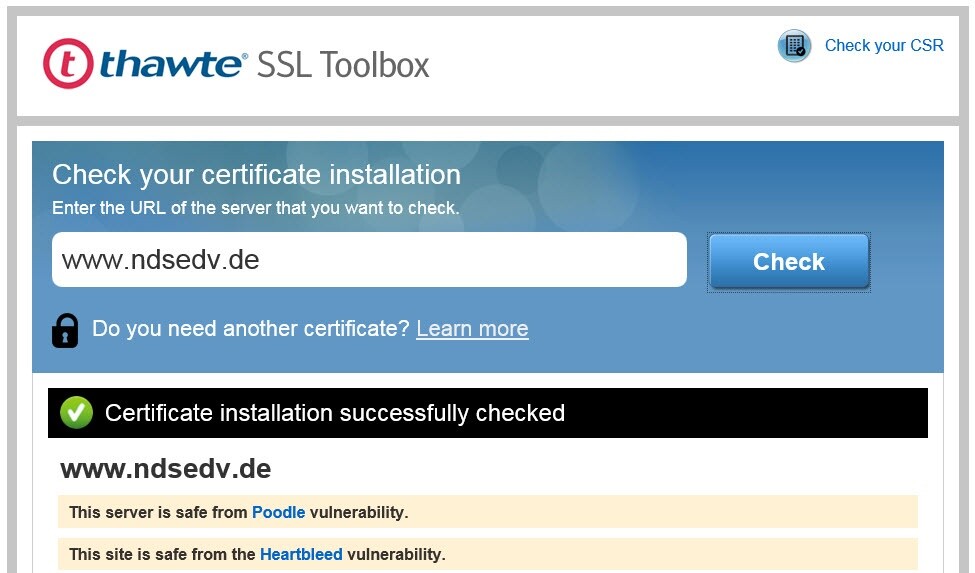Open the Heartbleed vulnerability link
Screen dimensions: 975x573
301,554
